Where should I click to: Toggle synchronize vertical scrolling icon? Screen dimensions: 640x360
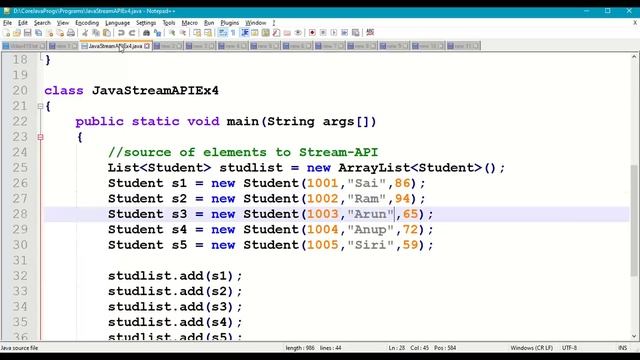click(197, 32)
